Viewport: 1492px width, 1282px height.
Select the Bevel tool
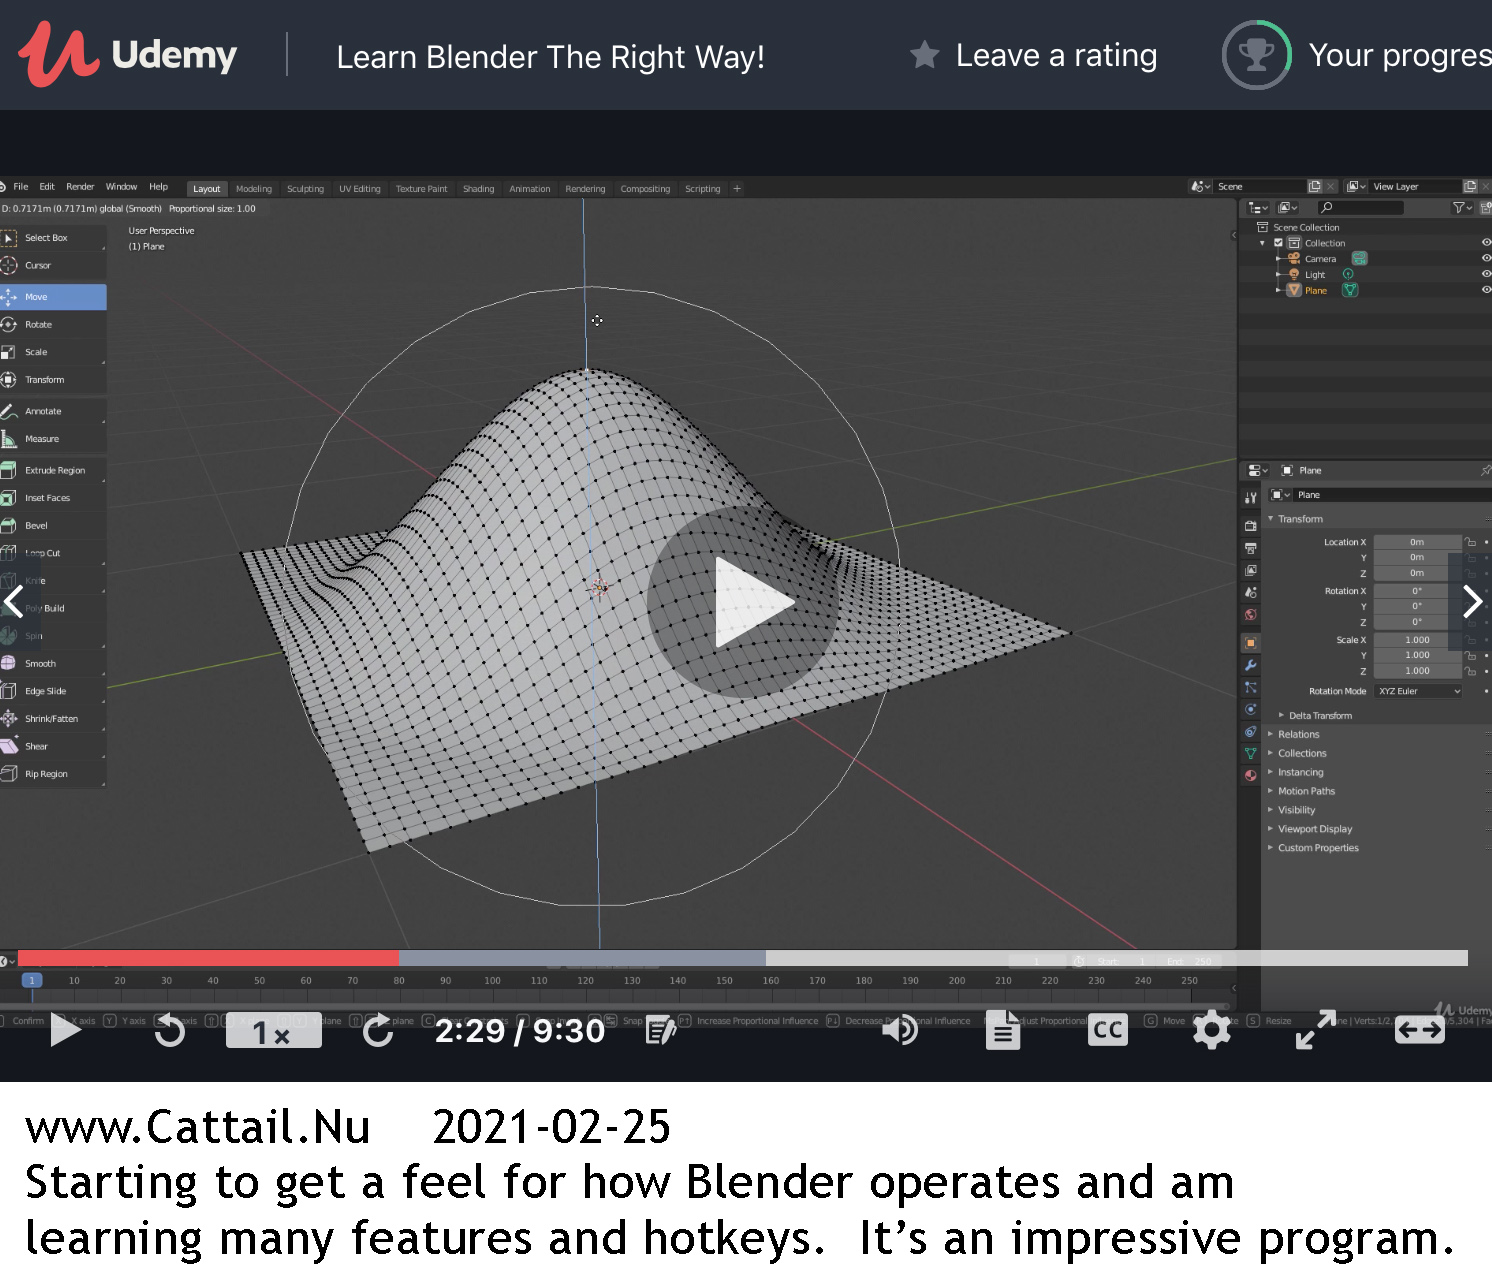[x=53, y=526]
